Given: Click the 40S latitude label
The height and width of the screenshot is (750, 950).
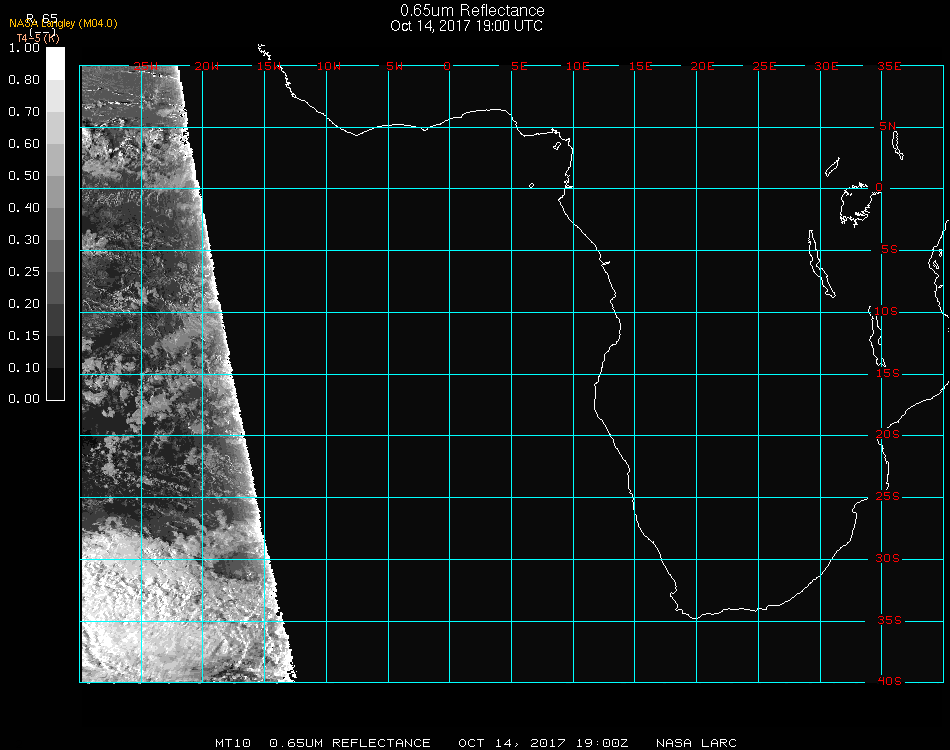Looking at the screenshot, I should [x=888, y=682].
